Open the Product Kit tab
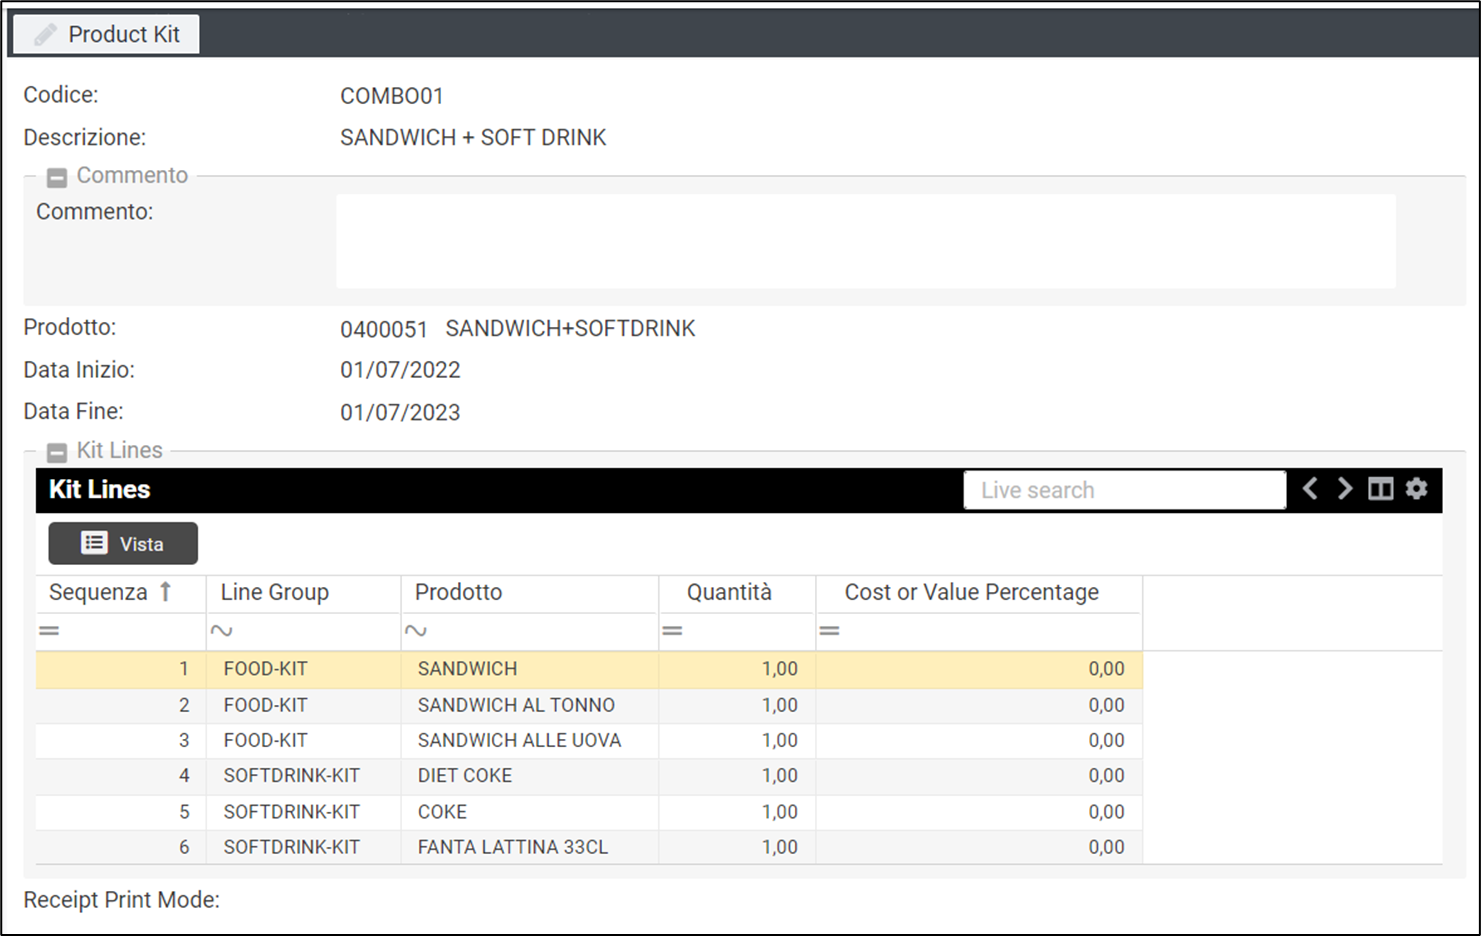The width and height of the screenshot is (1481, 936). [106, 35]
